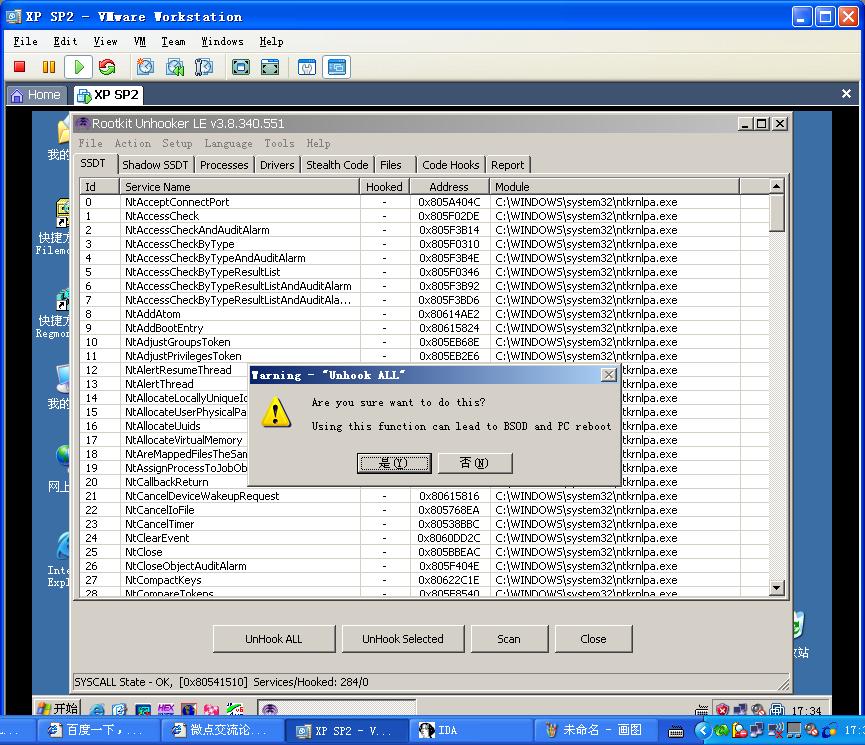Image resolution: width=865 pixels, height=745 pixels.
Task: Close the Warning Unhook ALL dialog
Action: coord(608,375)
